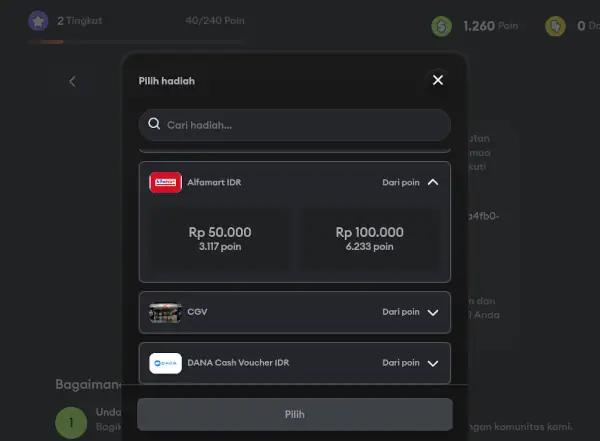The width and height of the screenshot is (600, 441).
Task: Click the DANA logo icon
Action: click(x=165, y=363)
